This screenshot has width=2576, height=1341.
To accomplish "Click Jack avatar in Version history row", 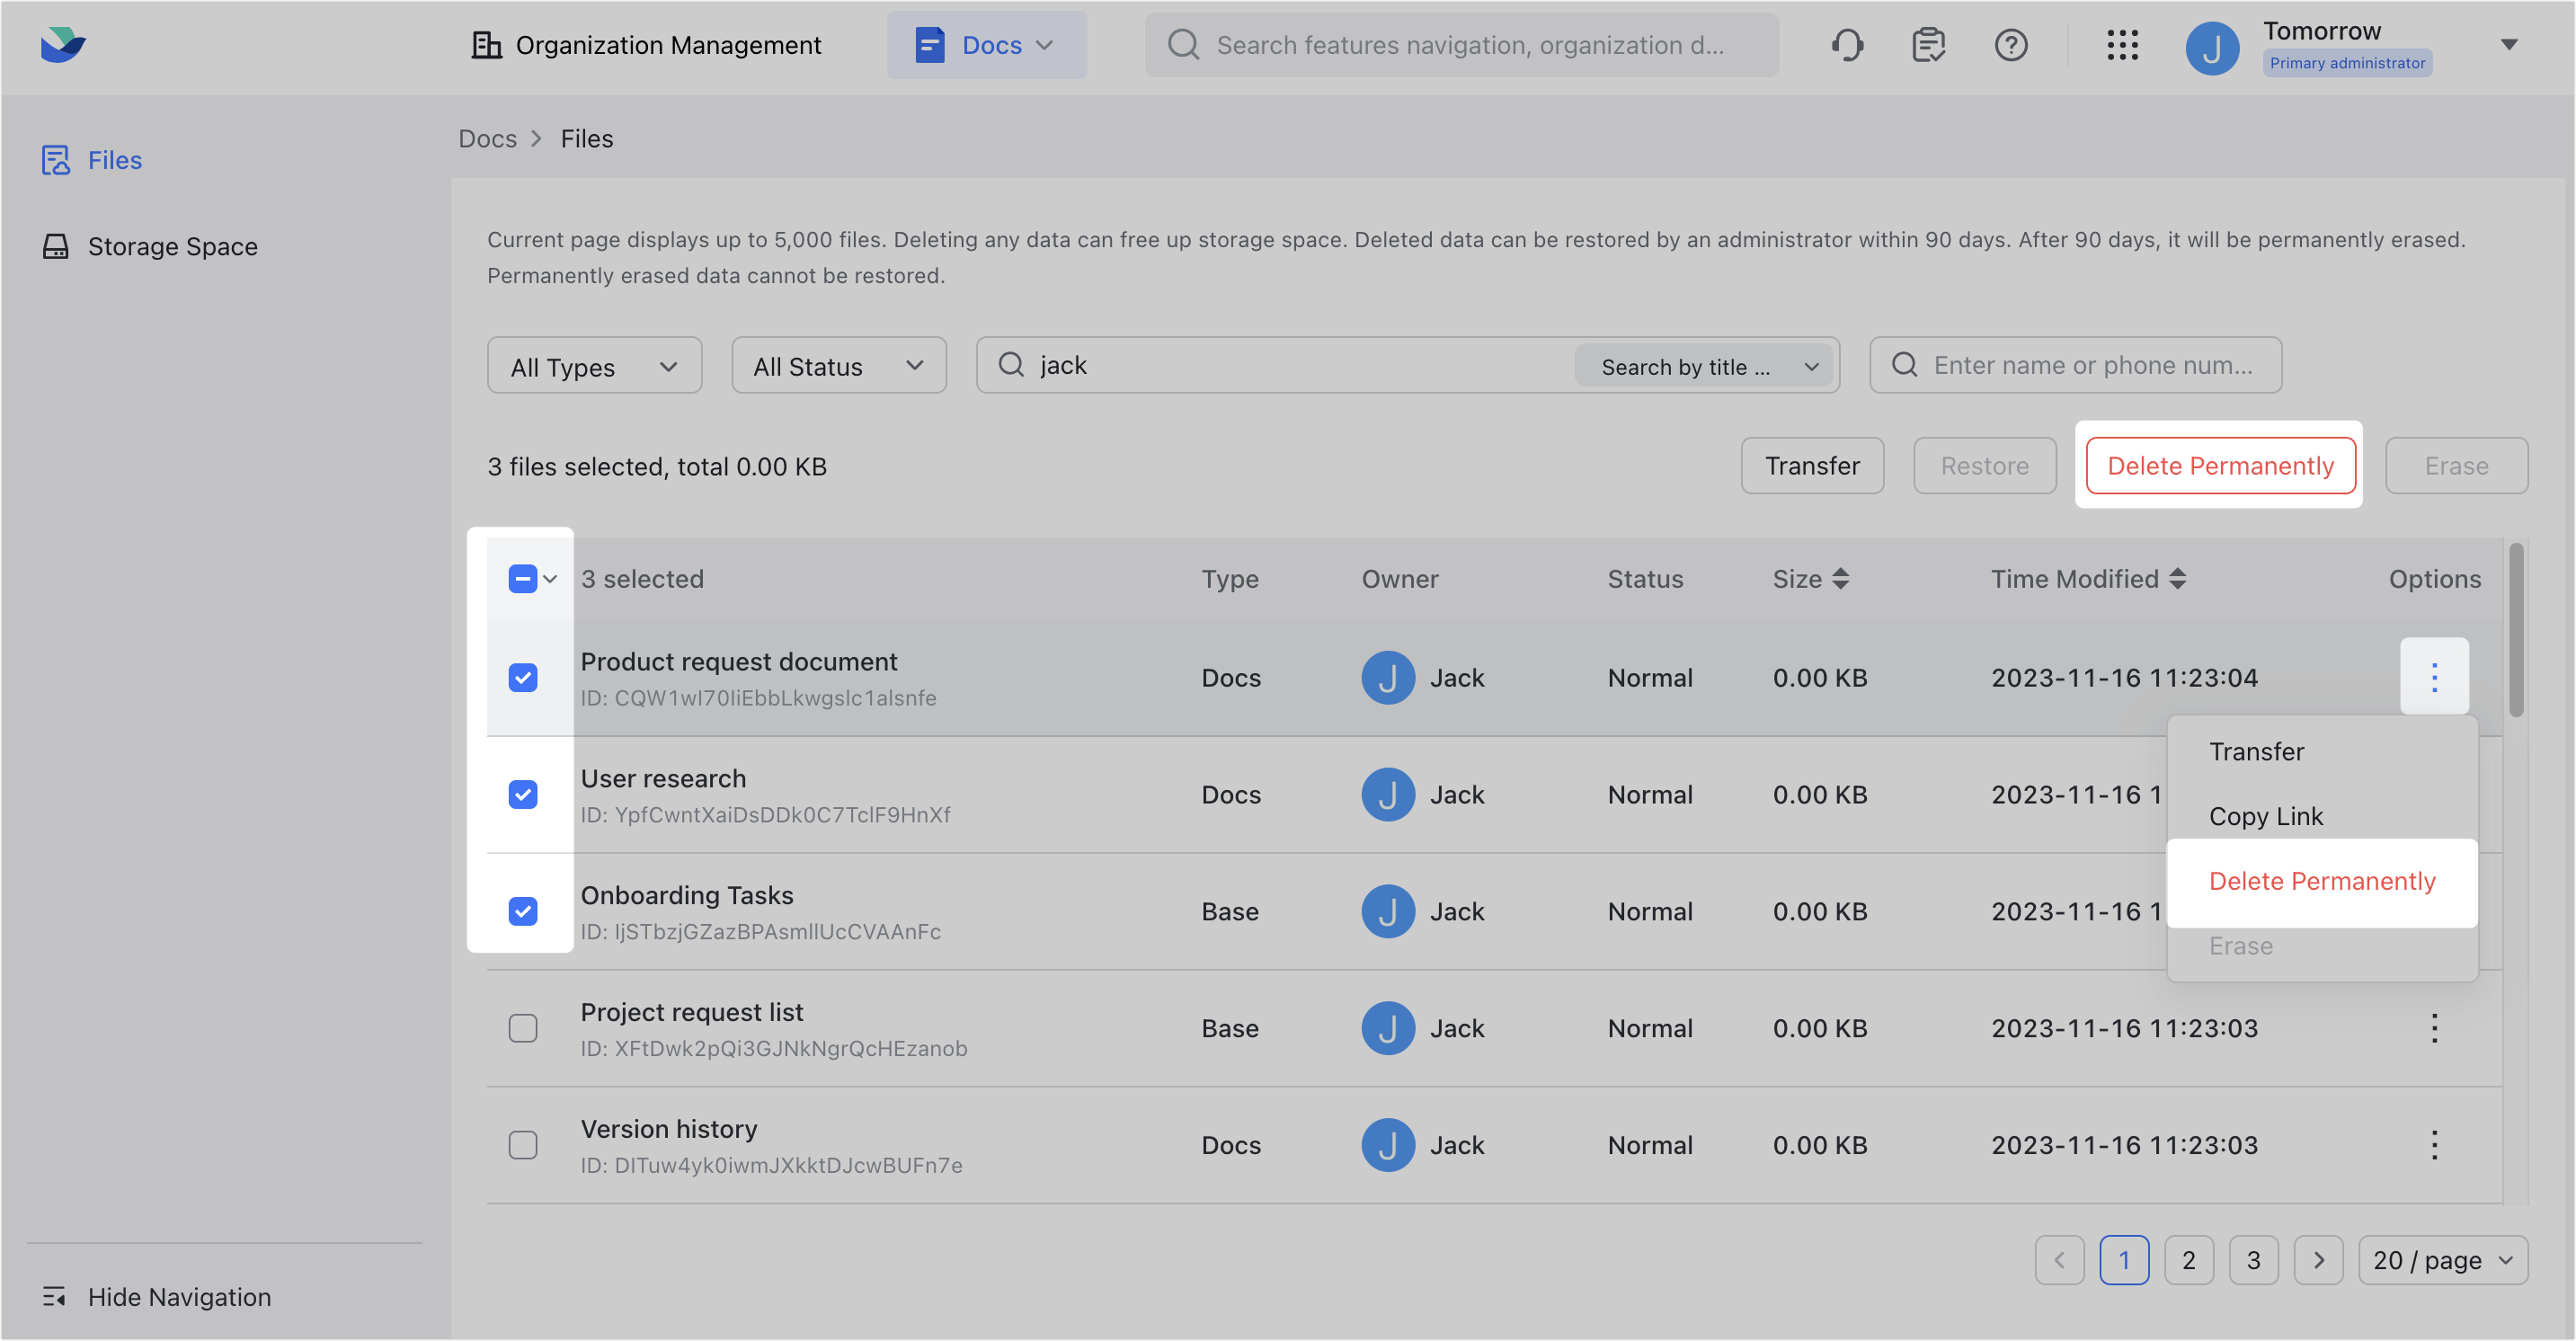I will (x=1387, y=1145).
